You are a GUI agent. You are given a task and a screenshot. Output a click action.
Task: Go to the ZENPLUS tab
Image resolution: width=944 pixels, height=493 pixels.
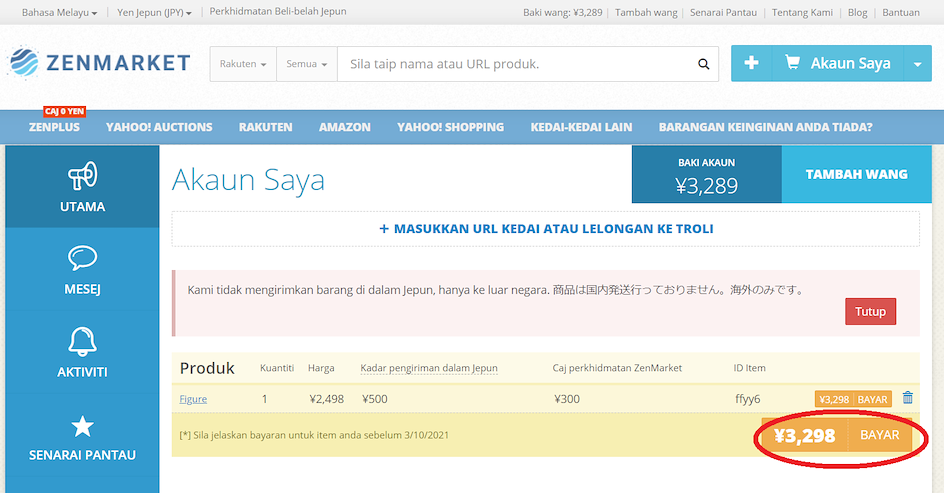54,127
